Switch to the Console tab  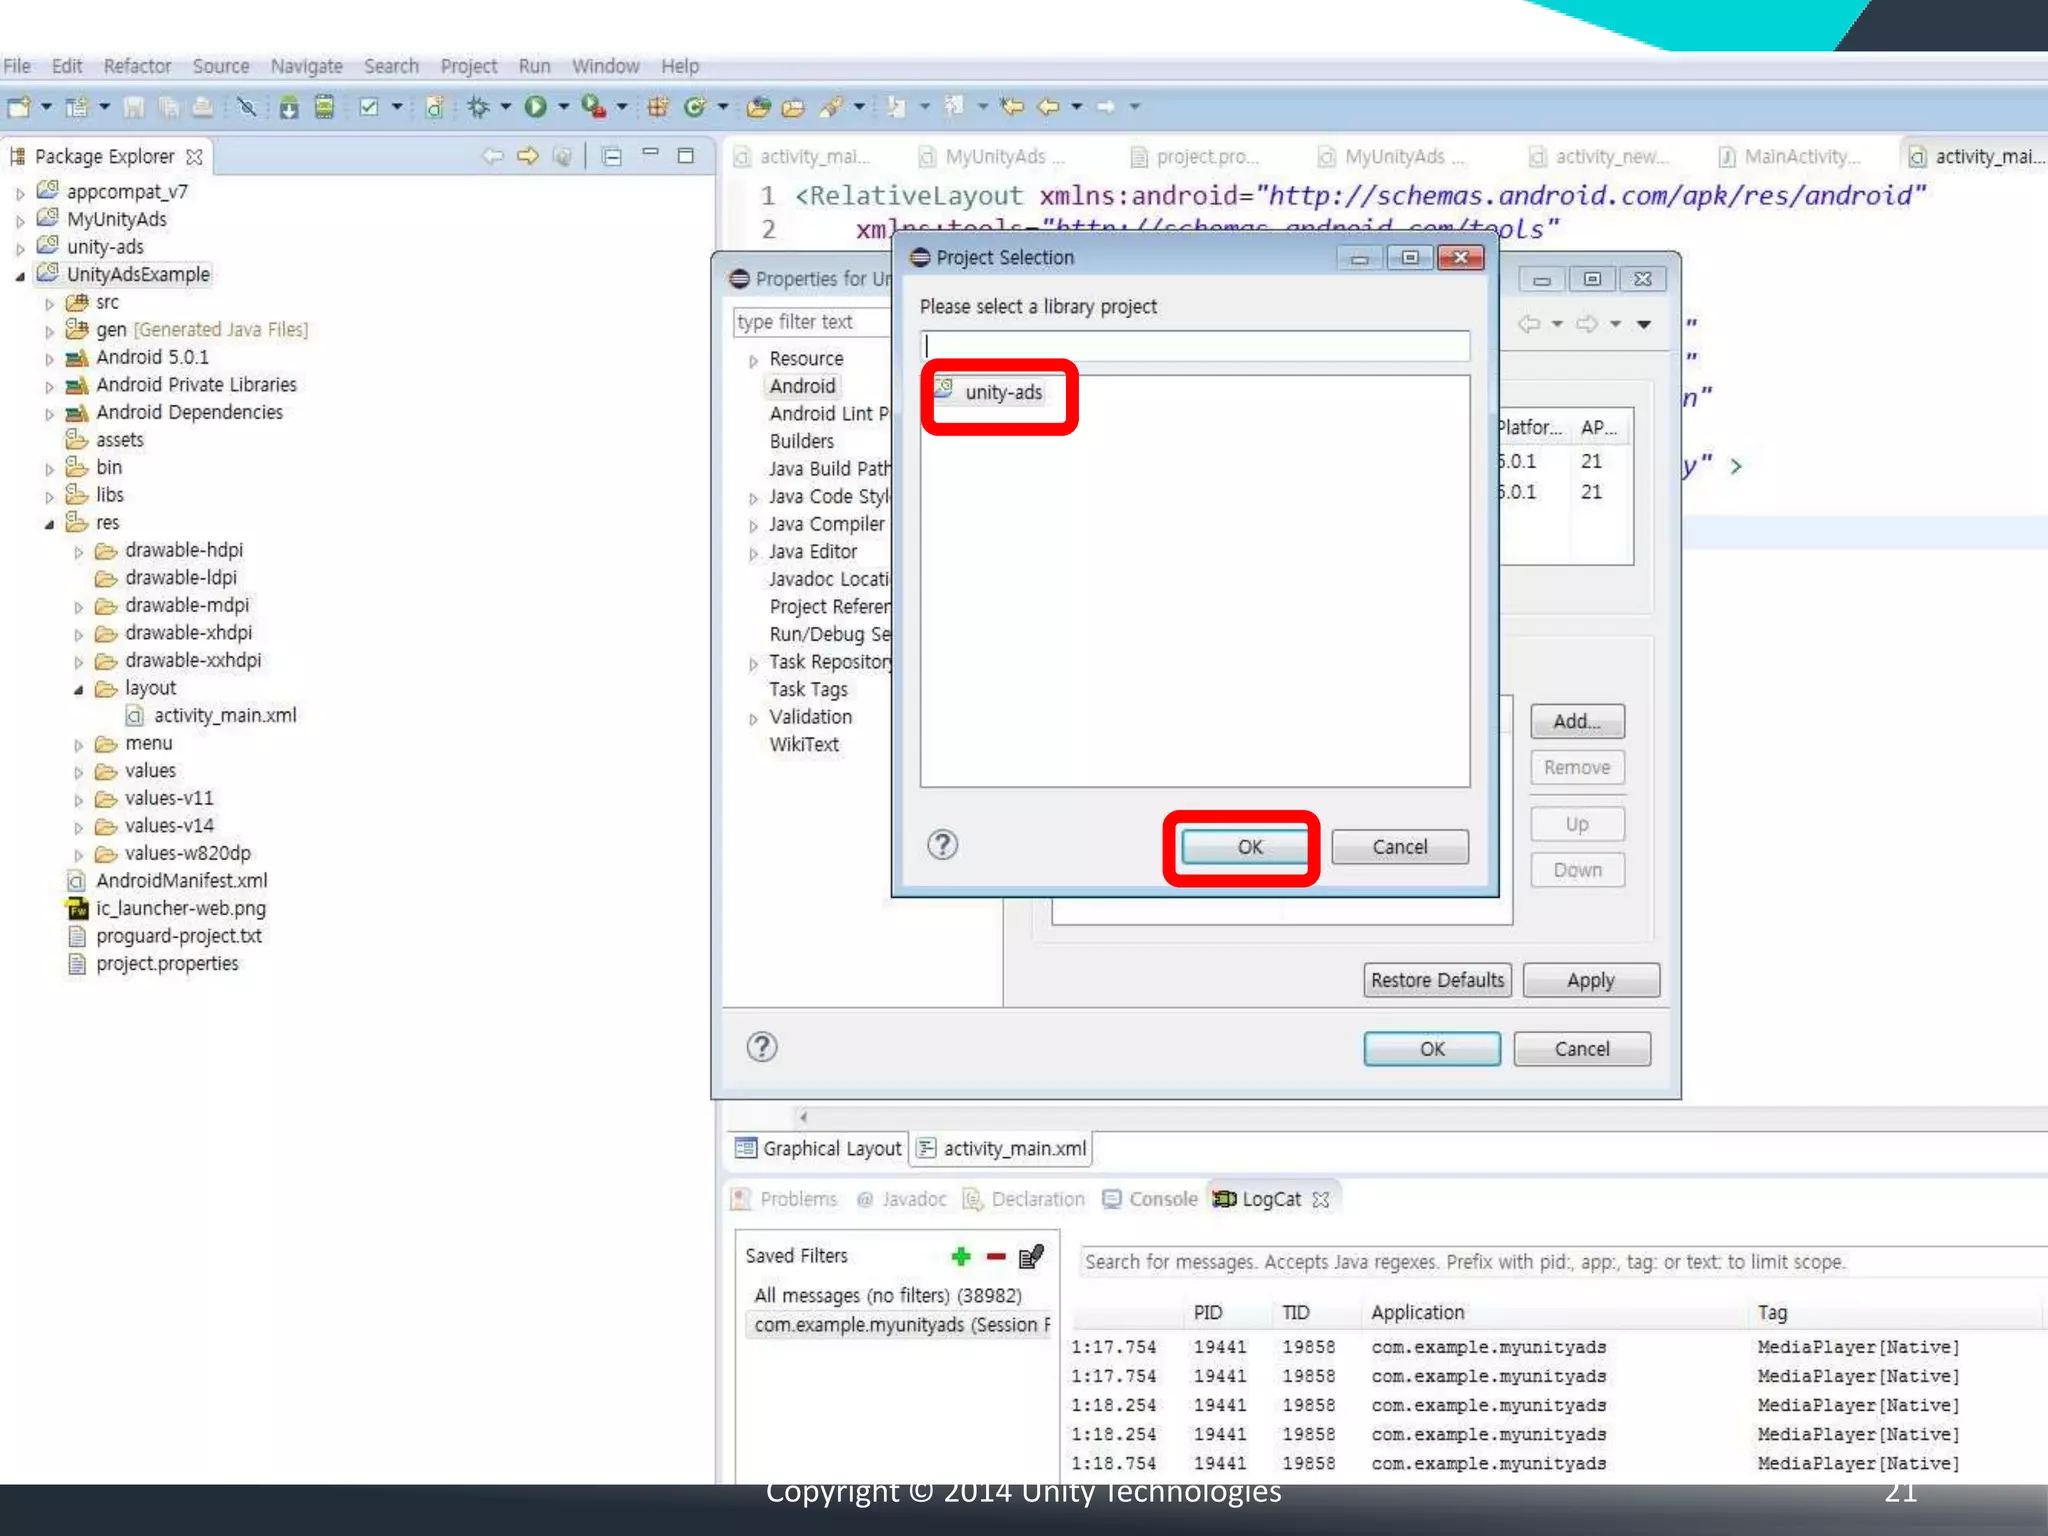click(1150, 1199)
